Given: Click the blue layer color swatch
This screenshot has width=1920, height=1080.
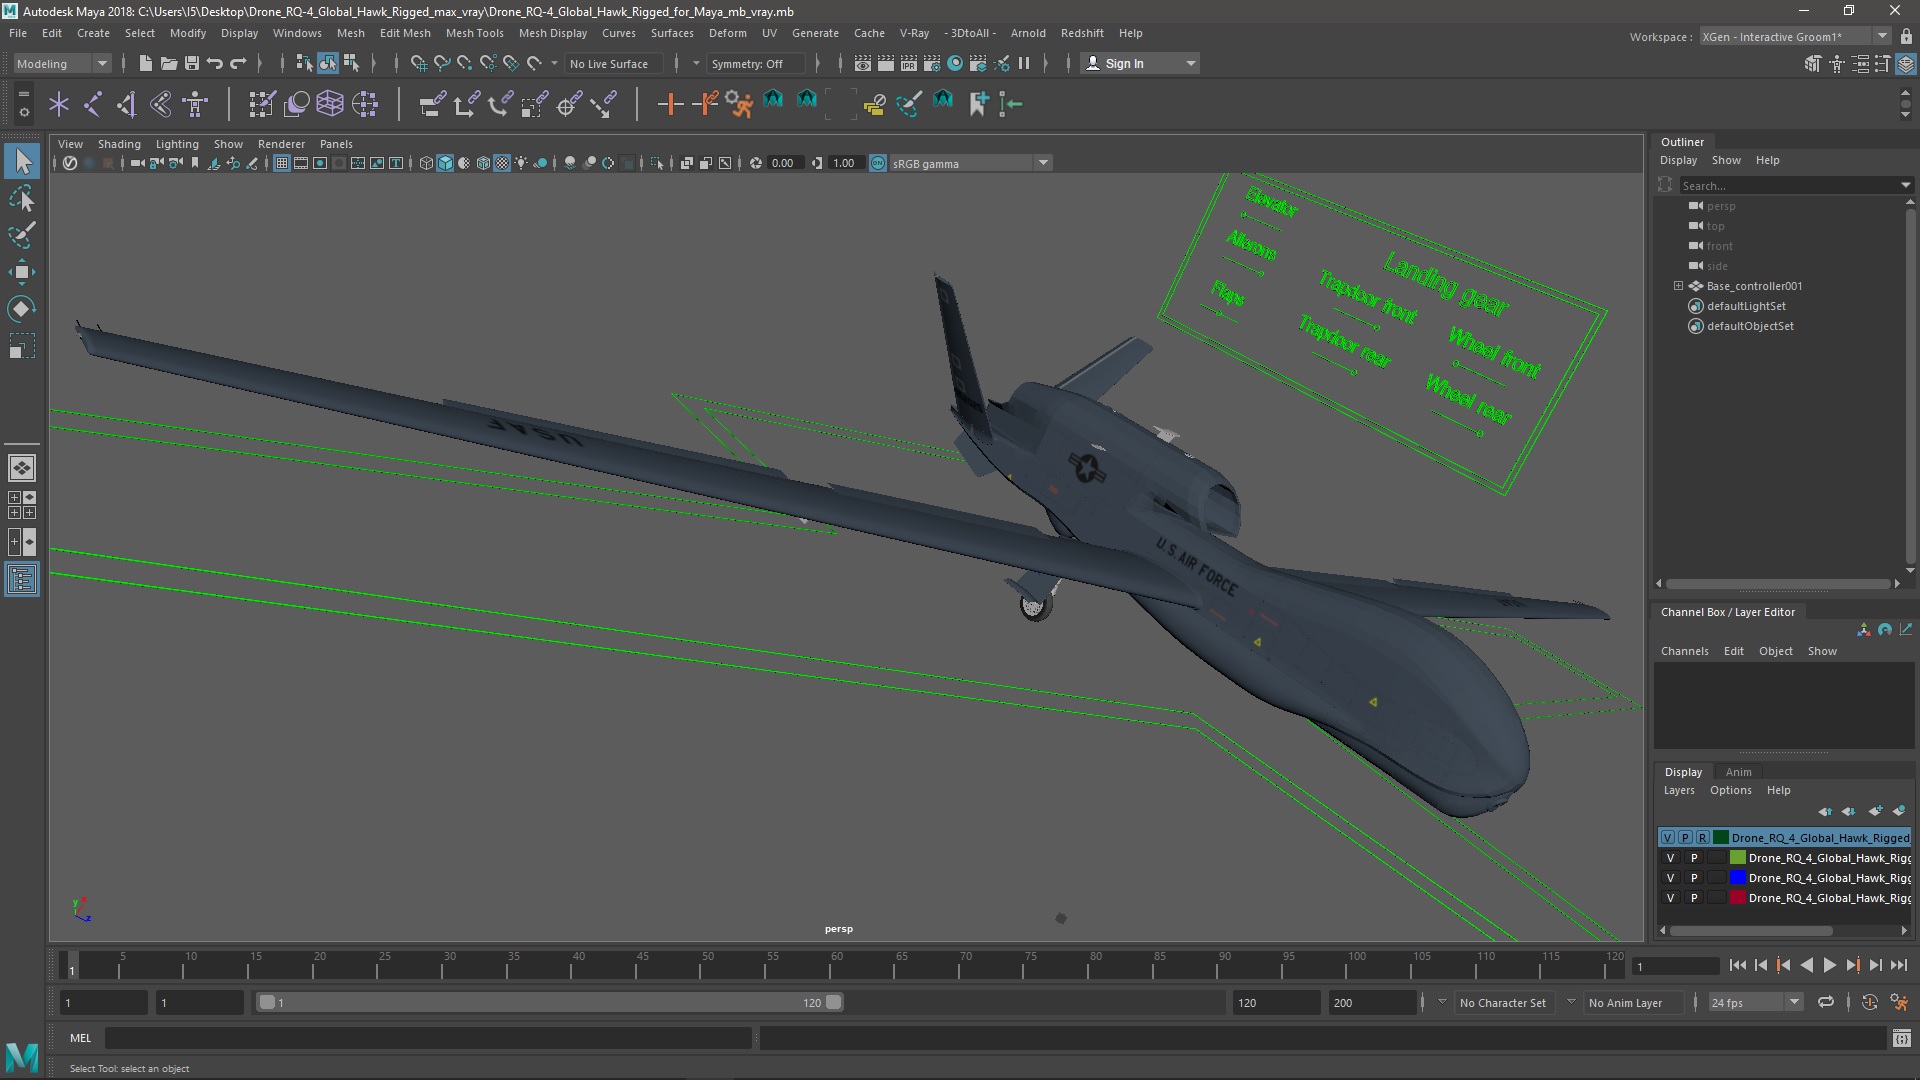Looking at the screenshot, I should pyautogui.click(x=1738, y=878).
